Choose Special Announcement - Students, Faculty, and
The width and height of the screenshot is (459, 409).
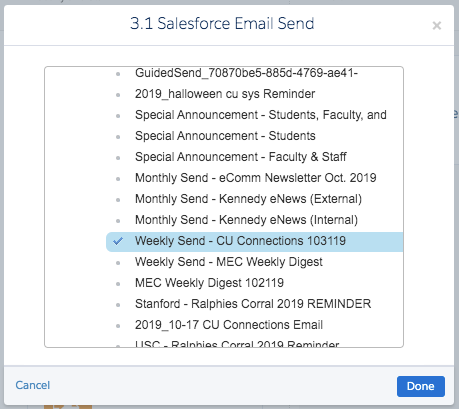[261, 115]
